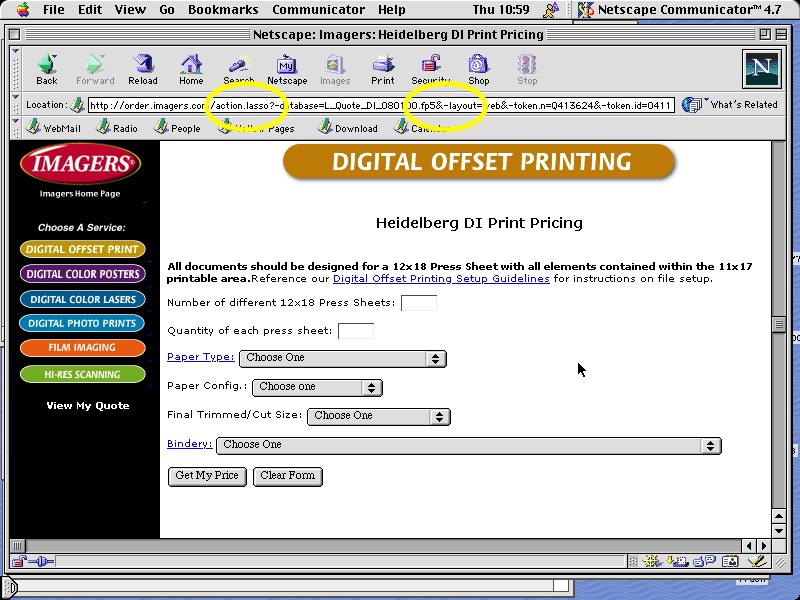Open the Radio personal toolbar bookmark
The height and width of the screenshot is (600, 800).
pyautogui.click(x=117, y=128)
